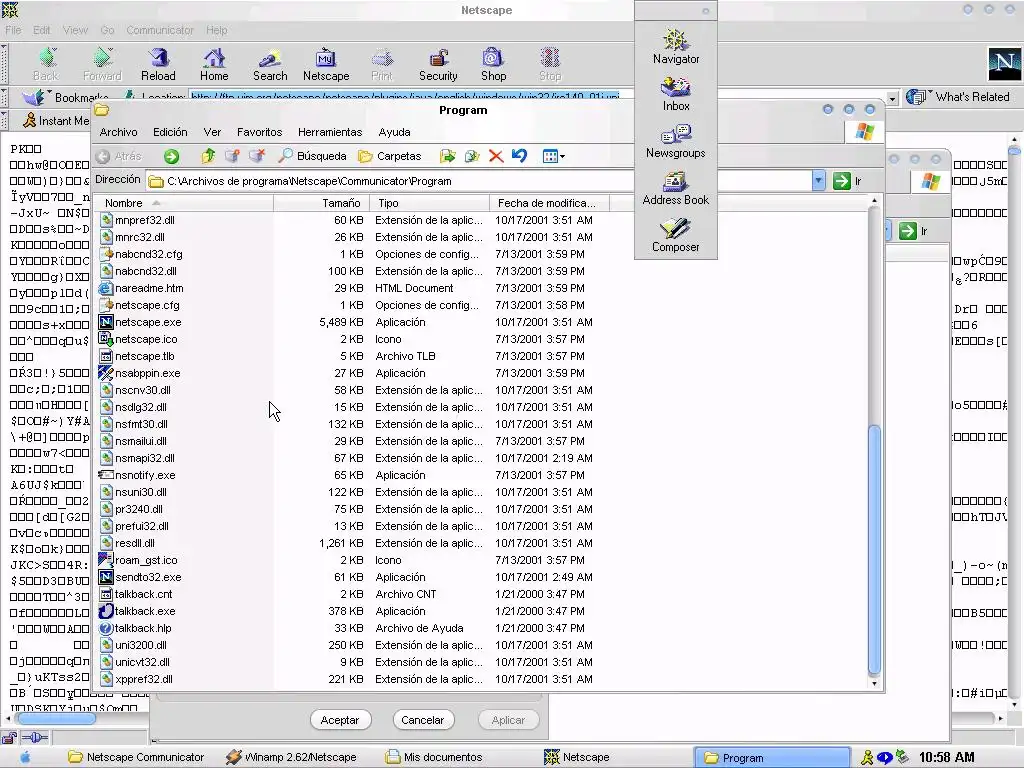Select the file xppref32.dll
Screen dimensions: 1024x768
(x=144, y=679)
